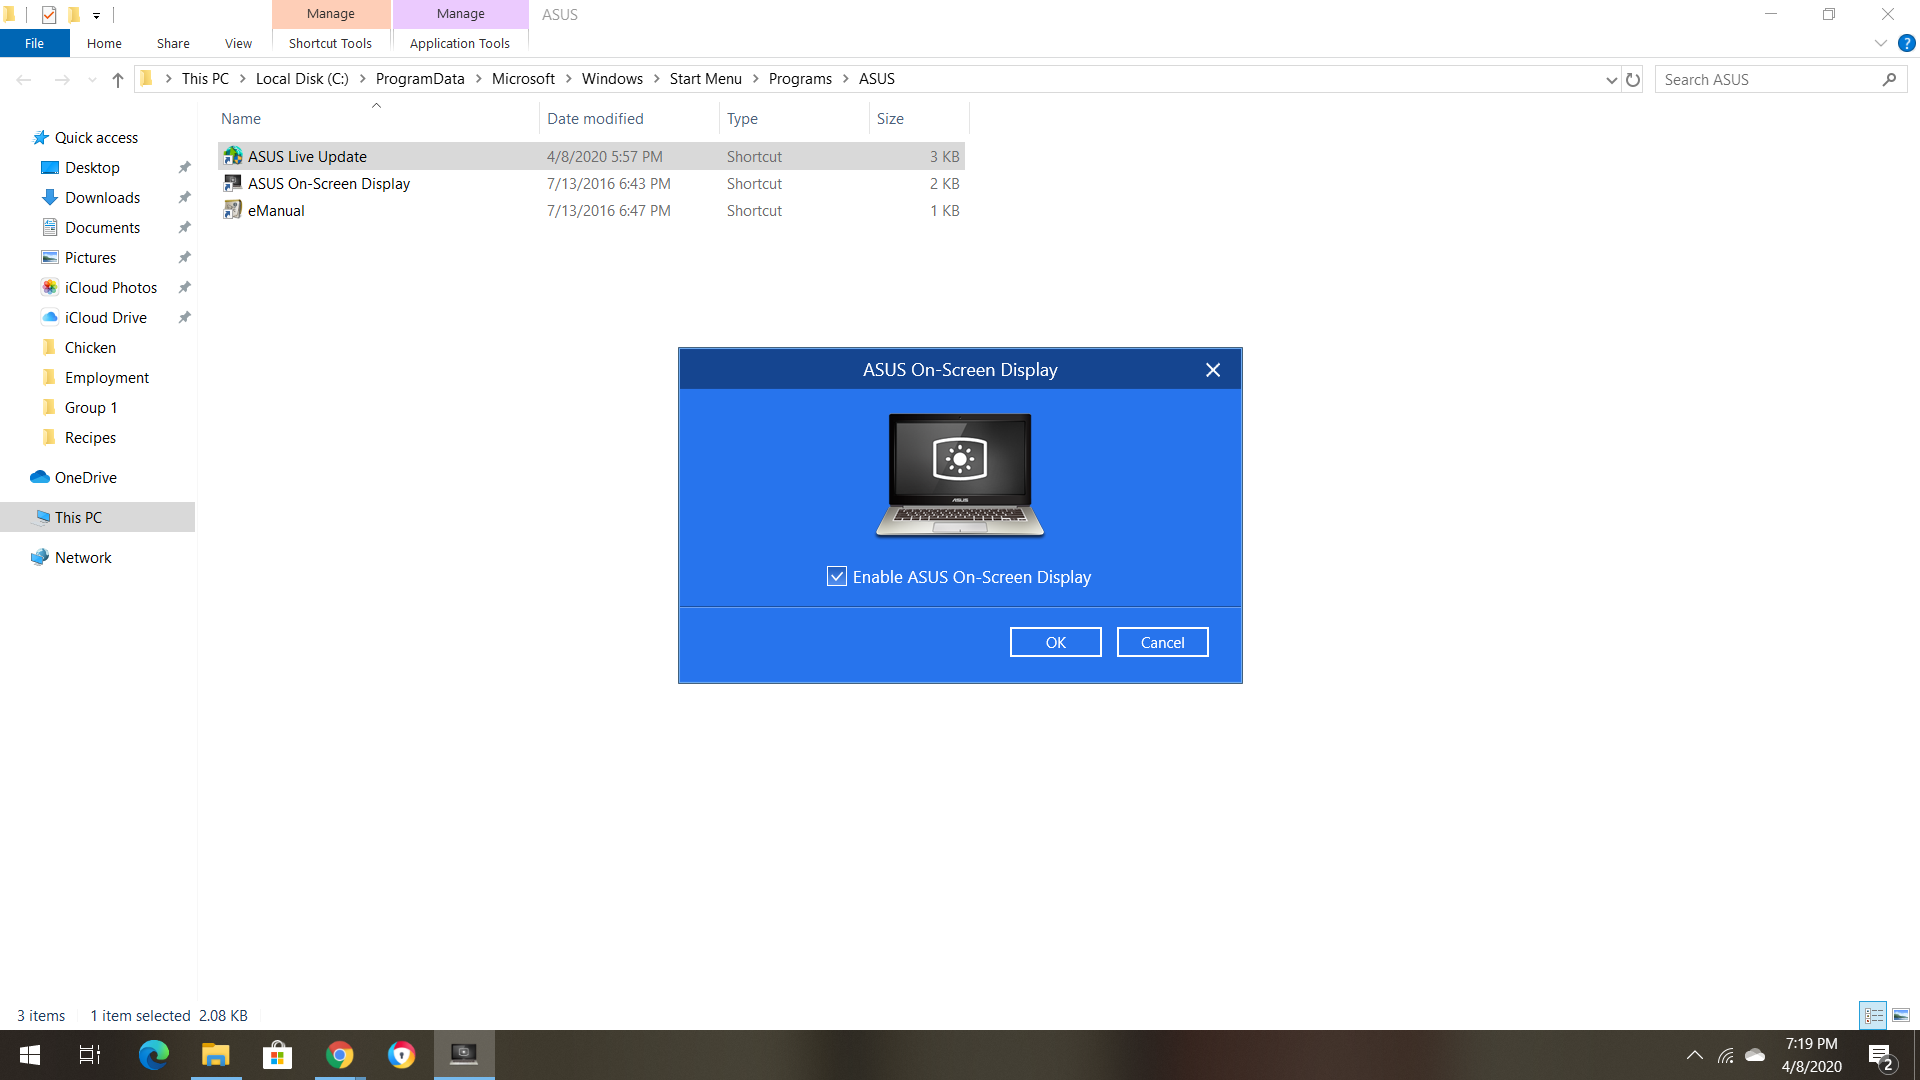1920x1080 pixels.
Task: Click the Application Tools tab
Action: 460,44
